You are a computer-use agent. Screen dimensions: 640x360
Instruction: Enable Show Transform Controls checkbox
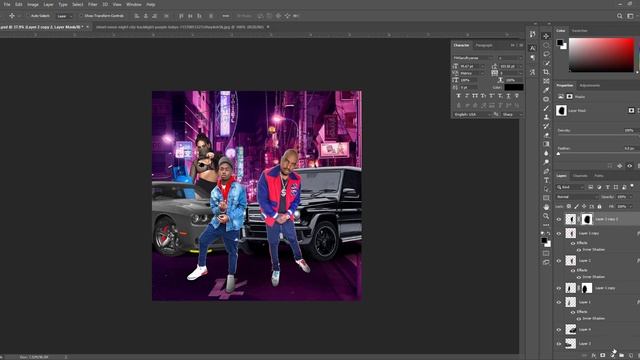[81, 16]
